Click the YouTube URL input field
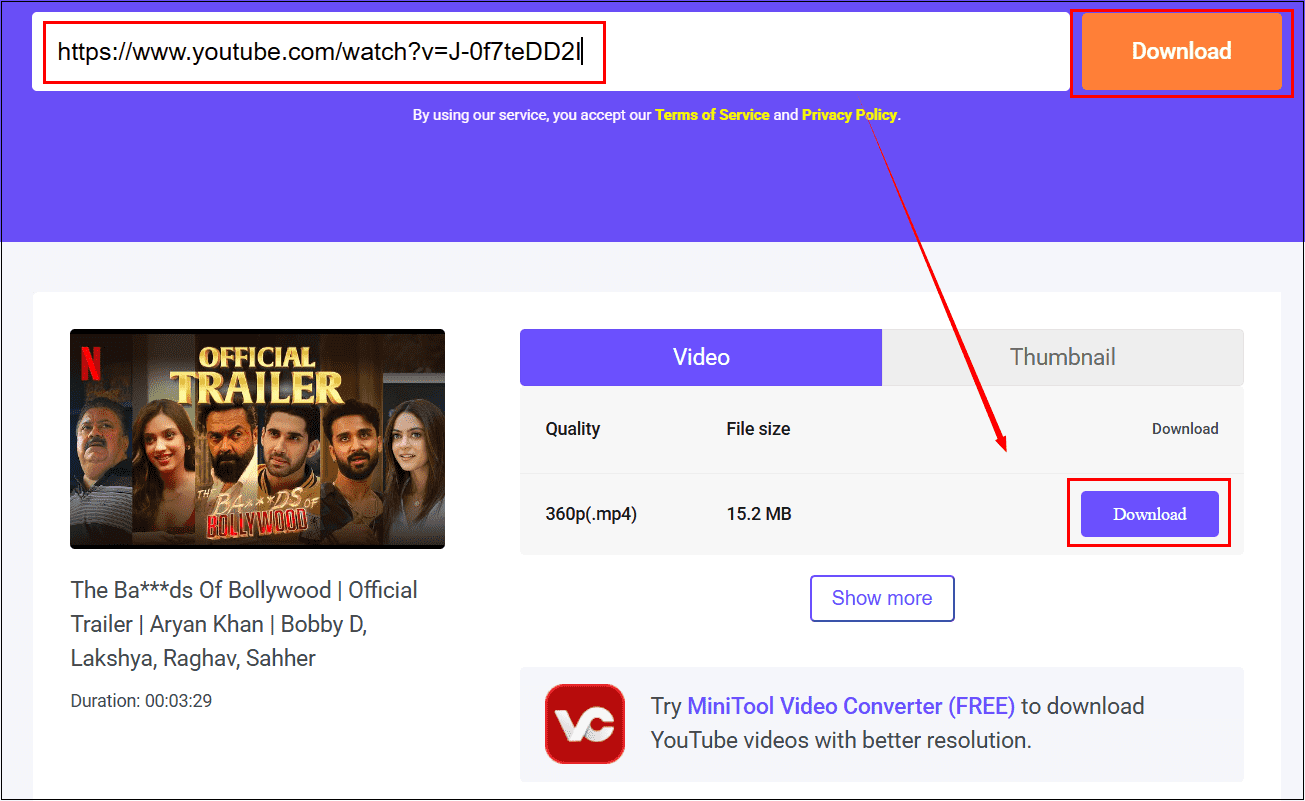The height and width of the screenshot is (801, 1305). [551, 52]
